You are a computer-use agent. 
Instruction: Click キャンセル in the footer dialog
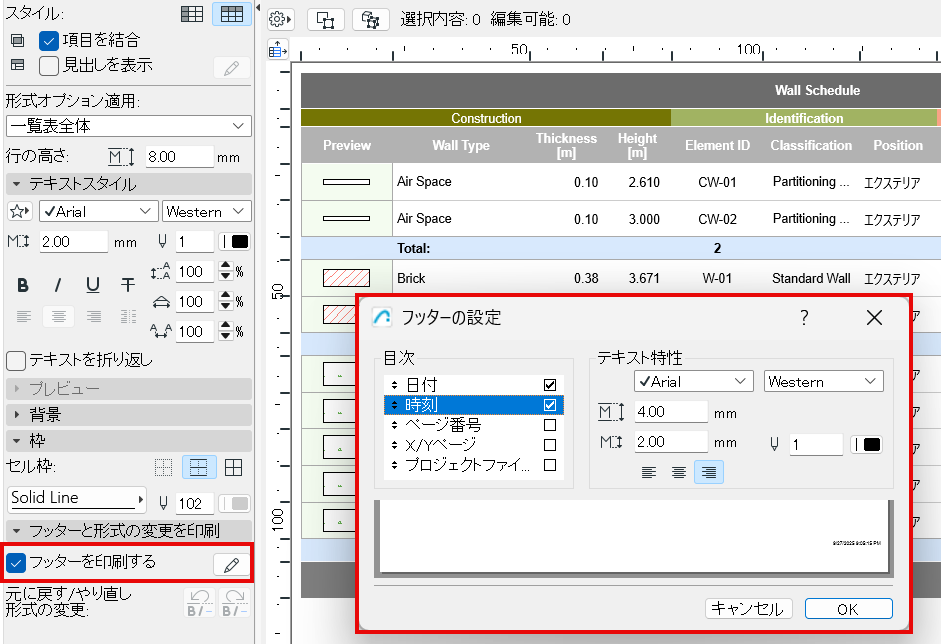point(748,609)
